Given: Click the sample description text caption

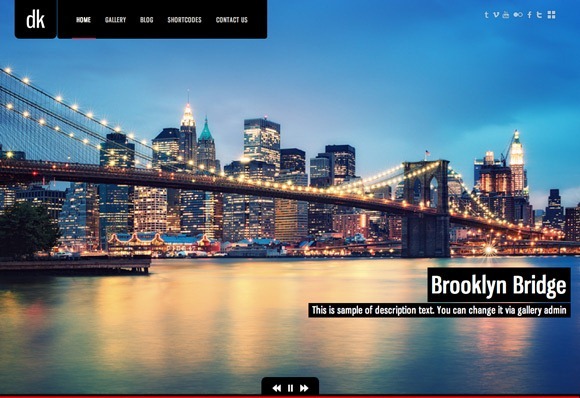Looking at the screenshot, I should [439, 310].
